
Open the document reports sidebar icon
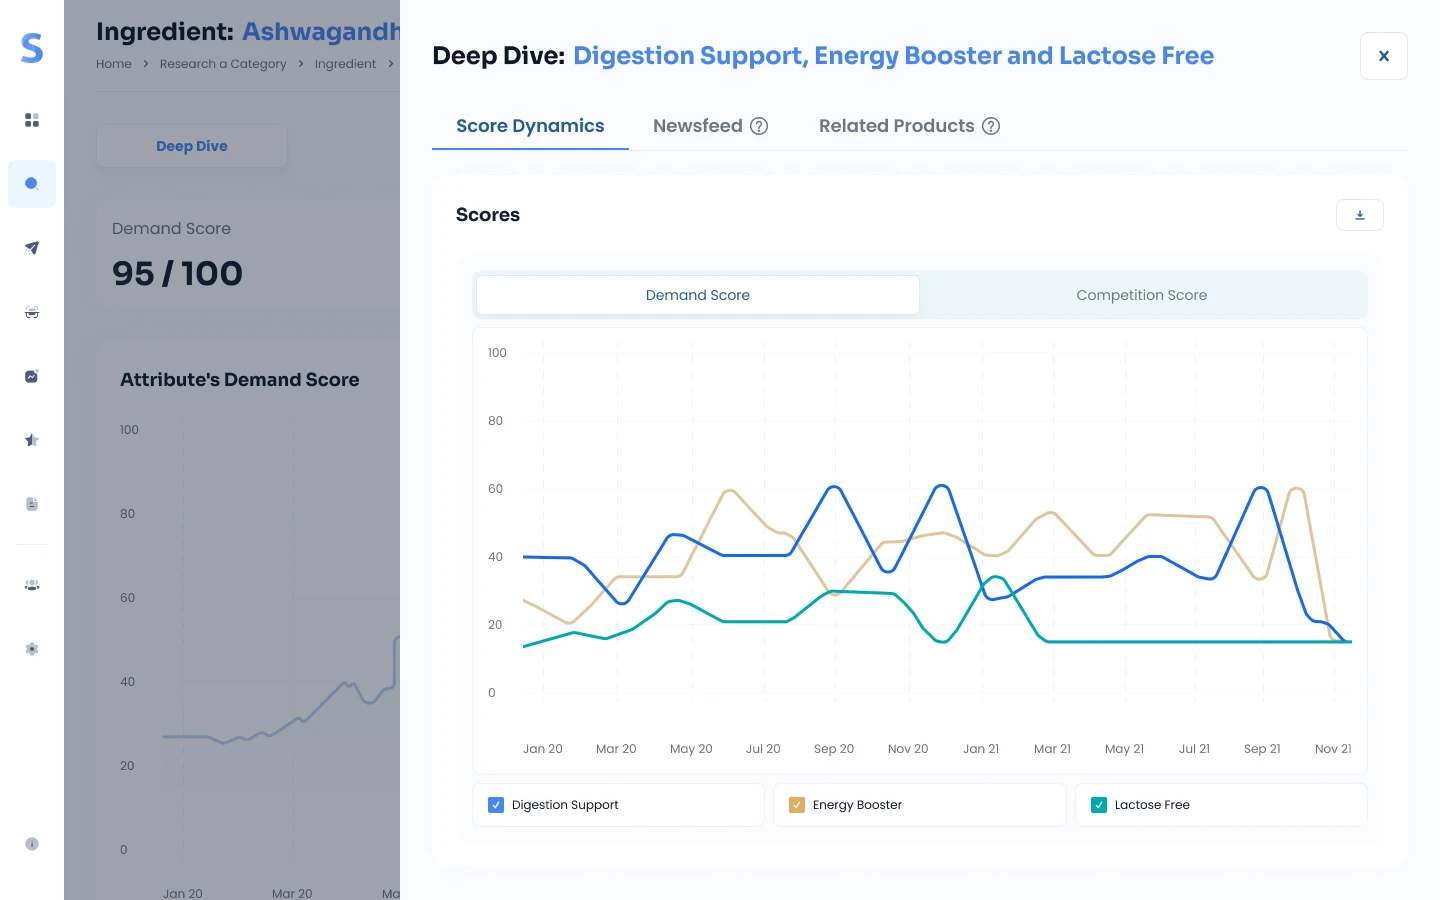pyautogui.click(x=32, y=504)
